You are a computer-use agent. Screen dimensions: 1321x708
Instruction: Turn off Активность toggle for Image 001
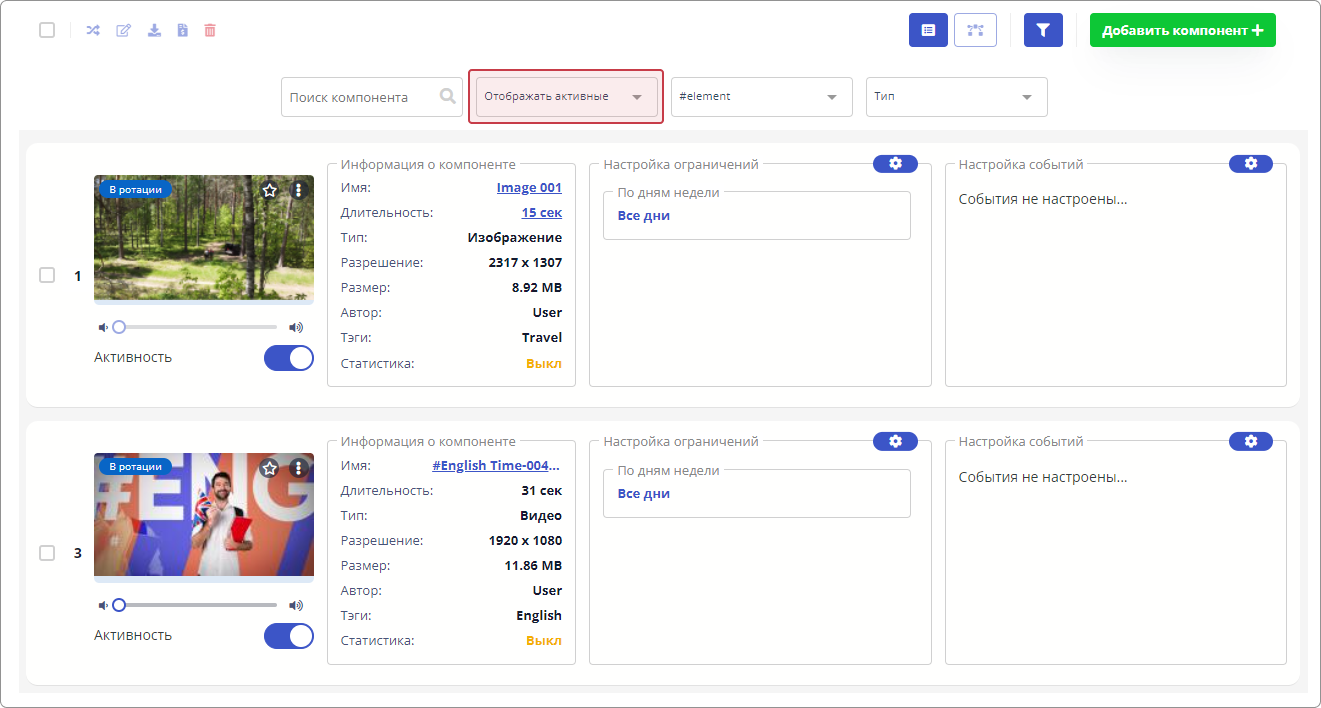[288, 358]
